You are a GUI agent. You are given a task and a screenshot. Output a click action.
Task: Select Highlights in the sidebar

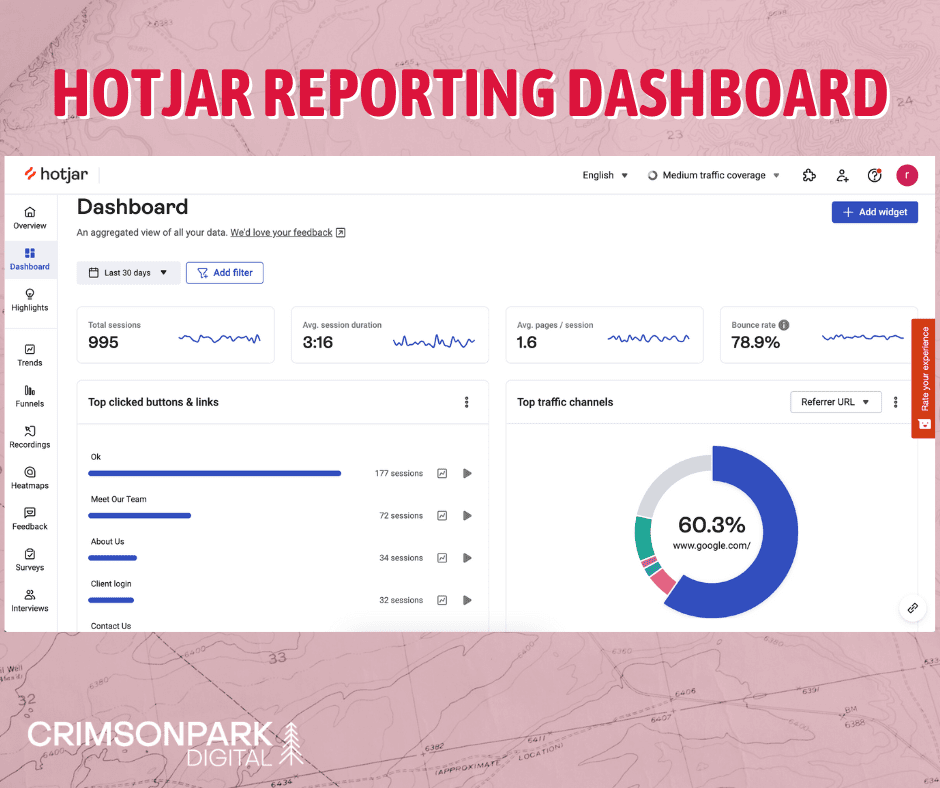pyautogui.click(x=30, y=300)
